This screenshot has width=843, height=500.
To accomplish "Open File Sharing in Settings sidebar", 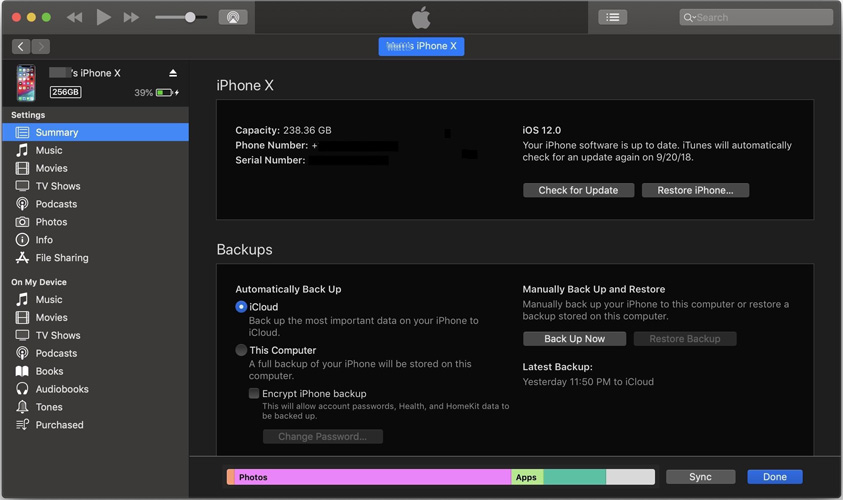I will click(61, 258).
